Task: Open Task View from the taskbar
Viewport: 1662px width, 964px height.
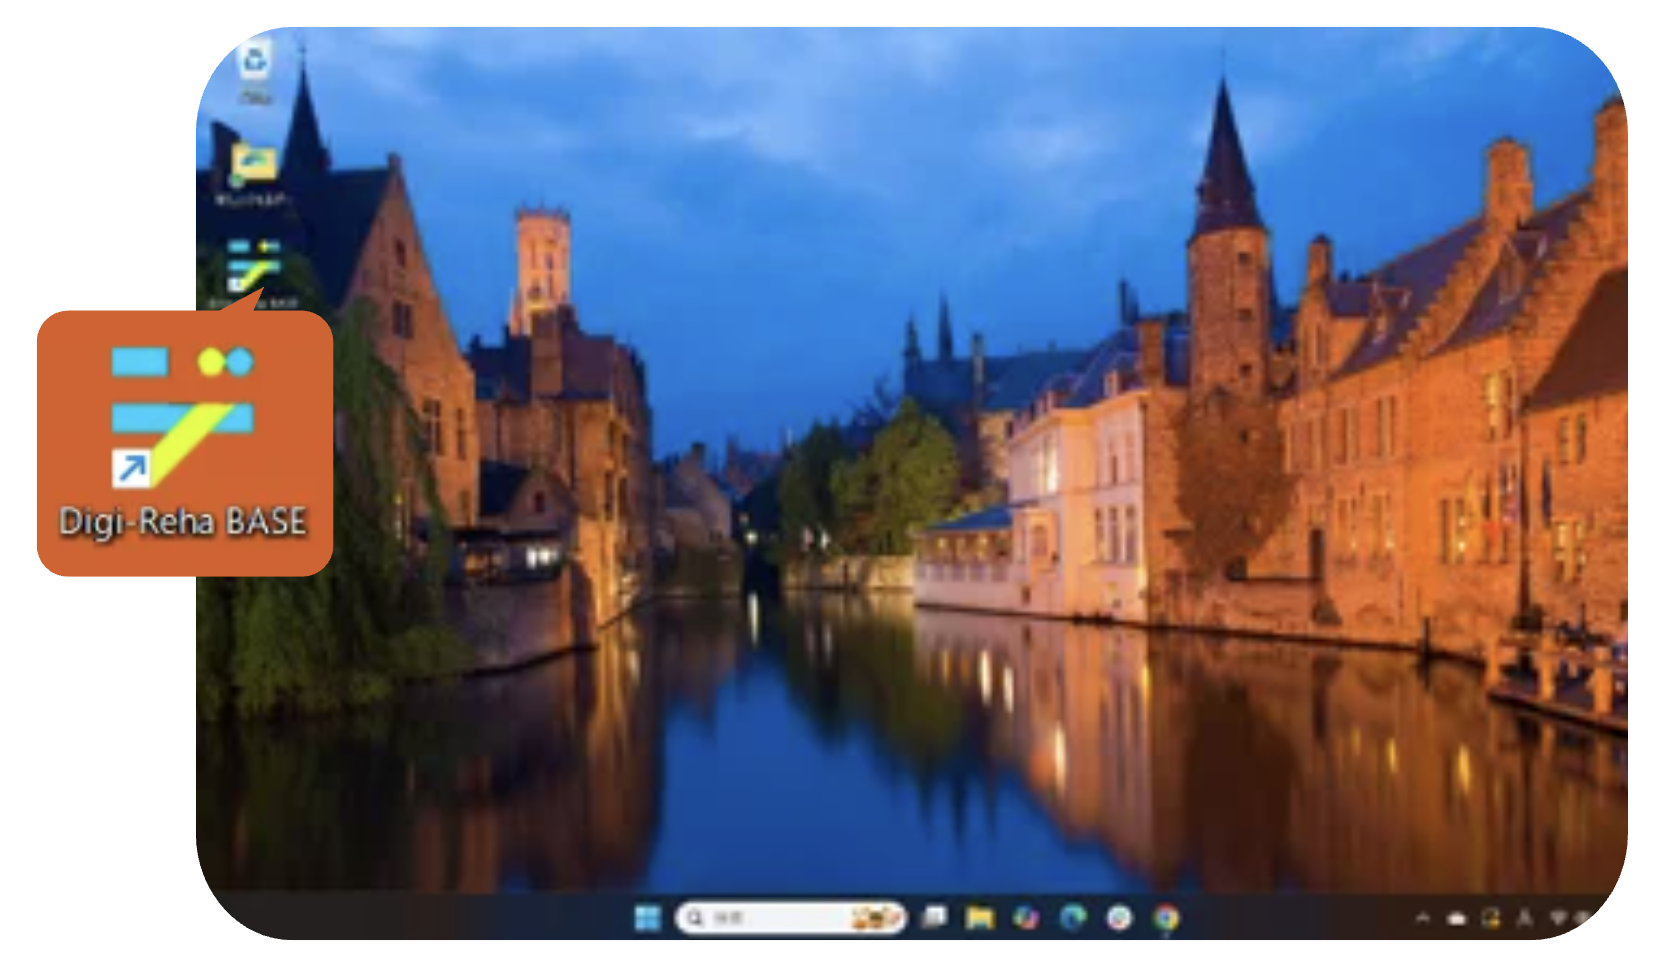Action: (x=934, y=917)
